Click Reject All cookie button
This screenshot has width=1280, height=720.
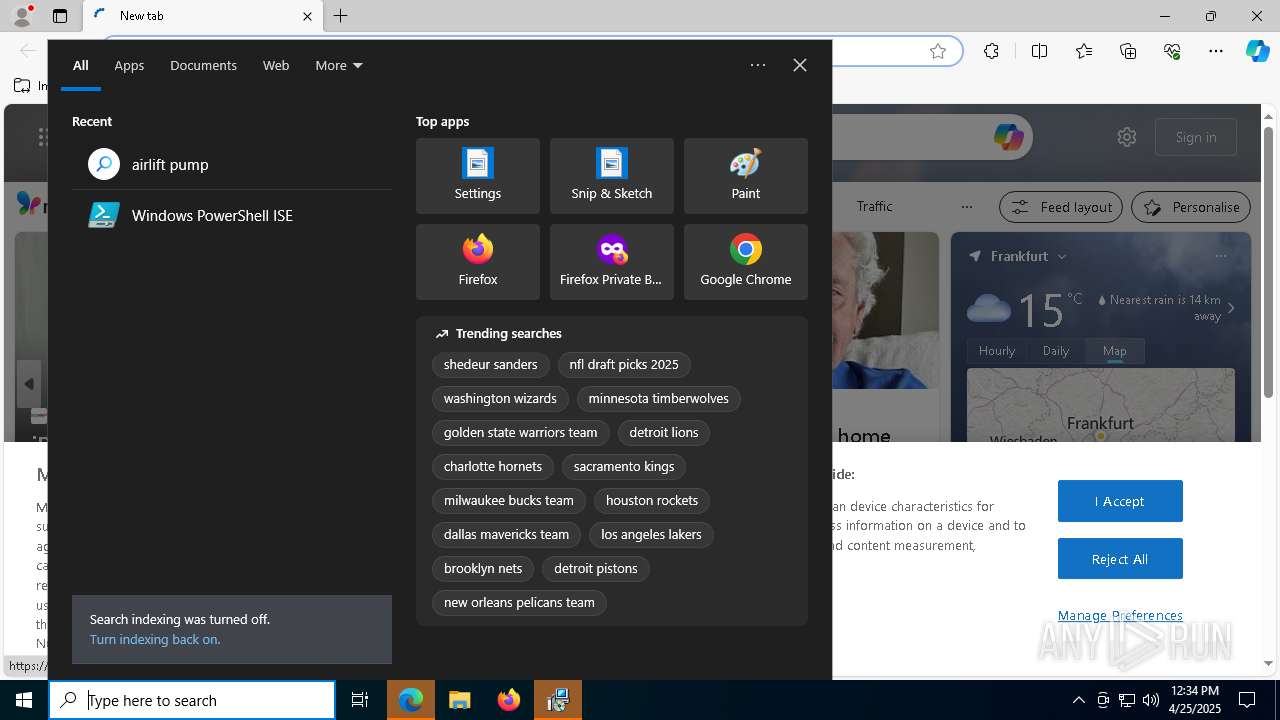[1120, 559]
